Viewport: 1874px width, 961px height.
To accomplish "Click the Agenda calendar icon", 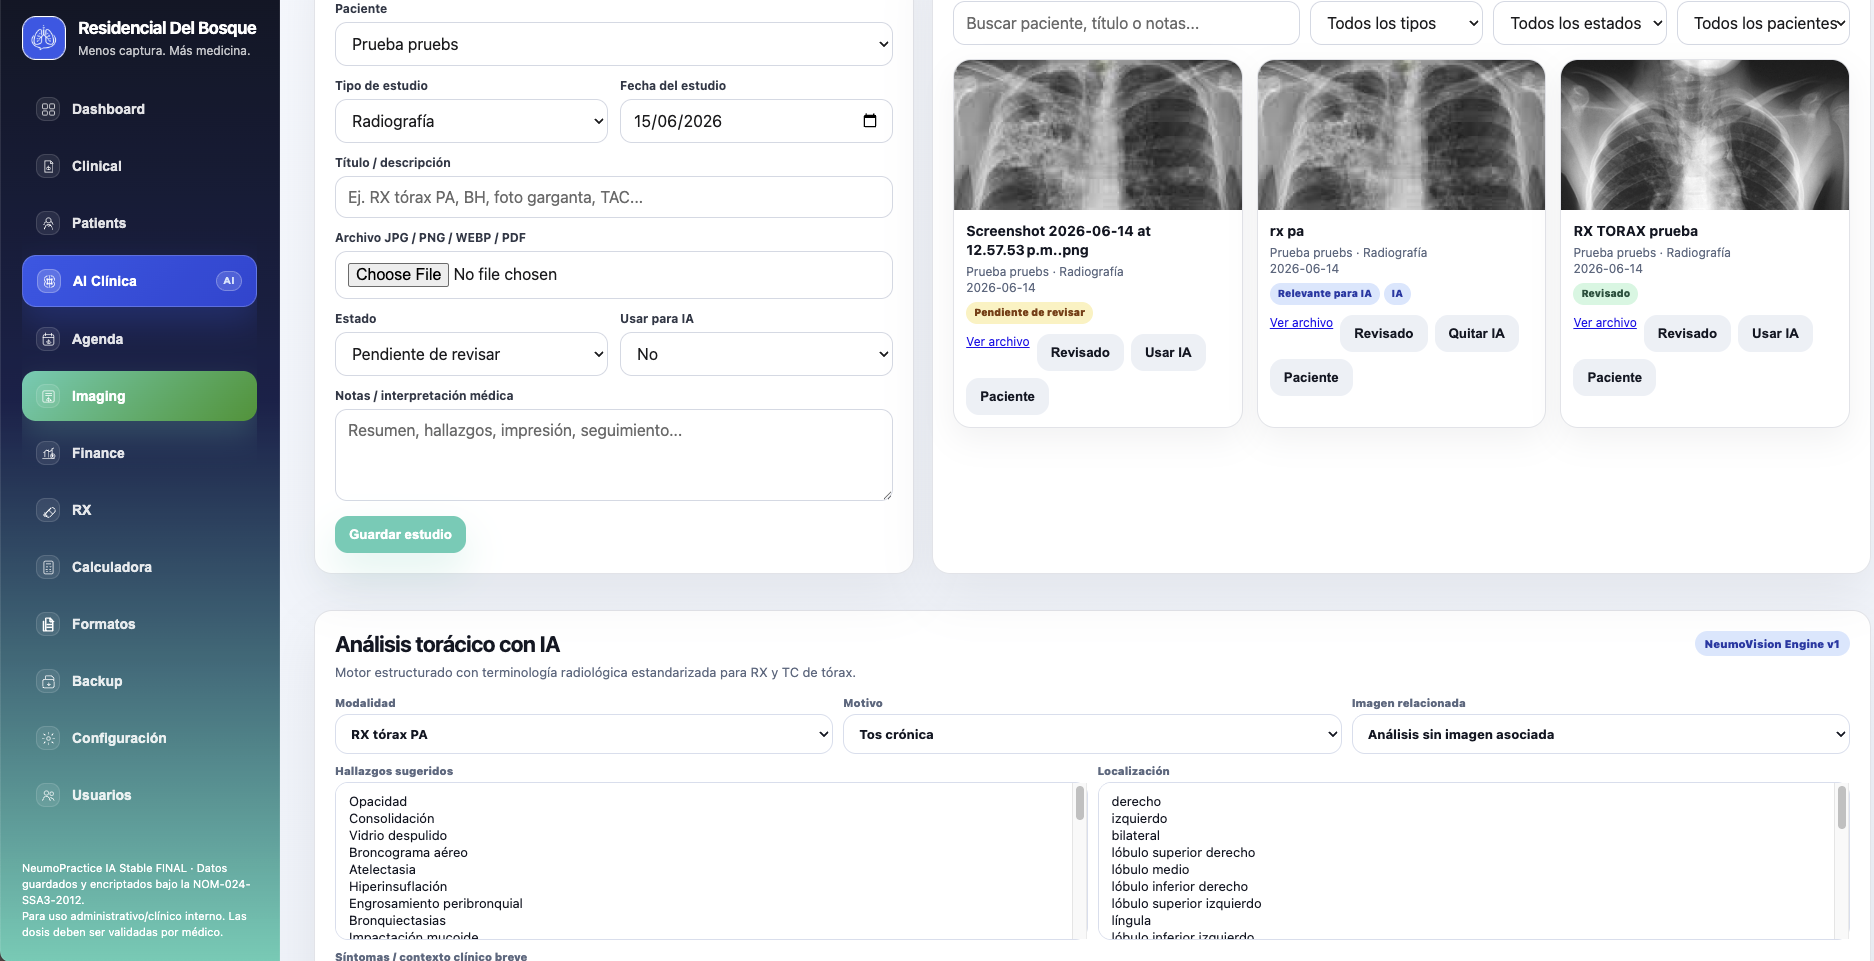I will pos(48,339).
